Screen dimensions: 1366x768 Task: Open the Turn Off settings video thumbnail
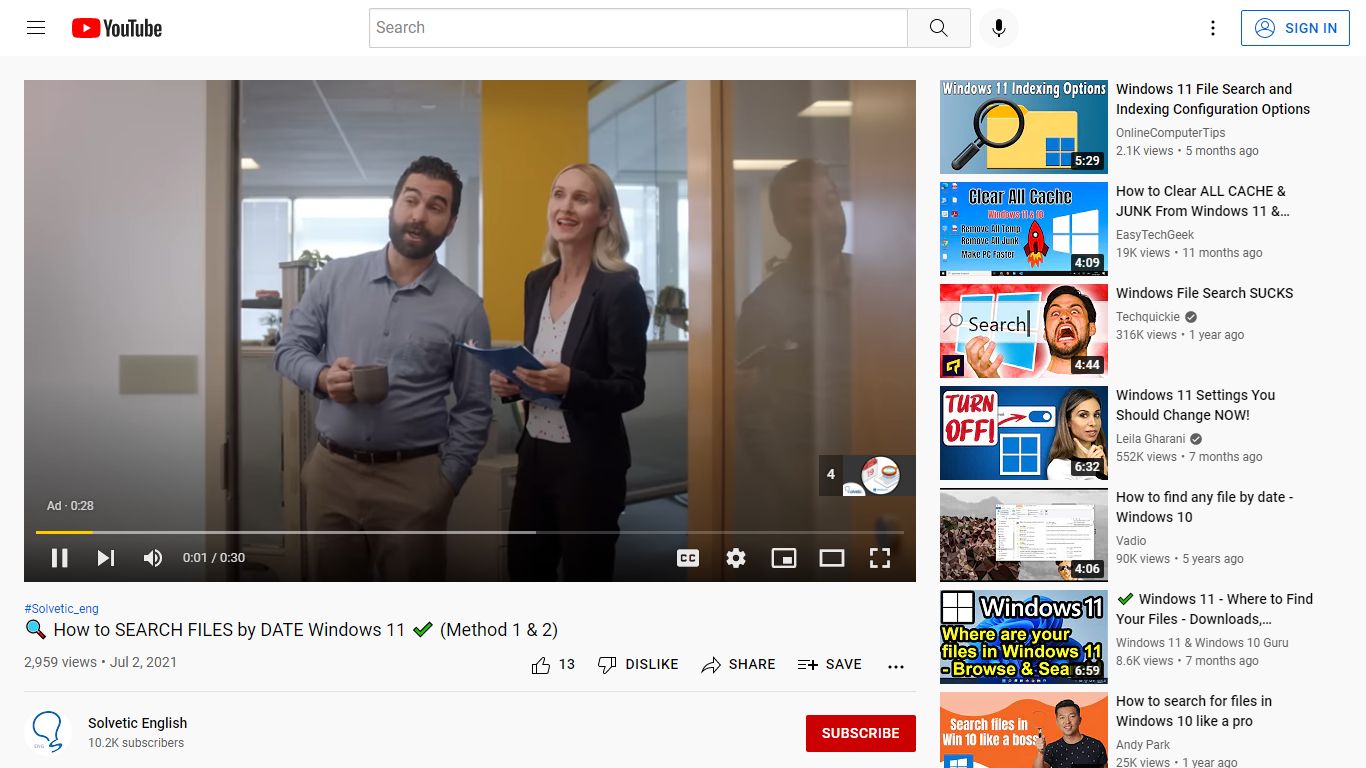click(x=1024, y=433)
